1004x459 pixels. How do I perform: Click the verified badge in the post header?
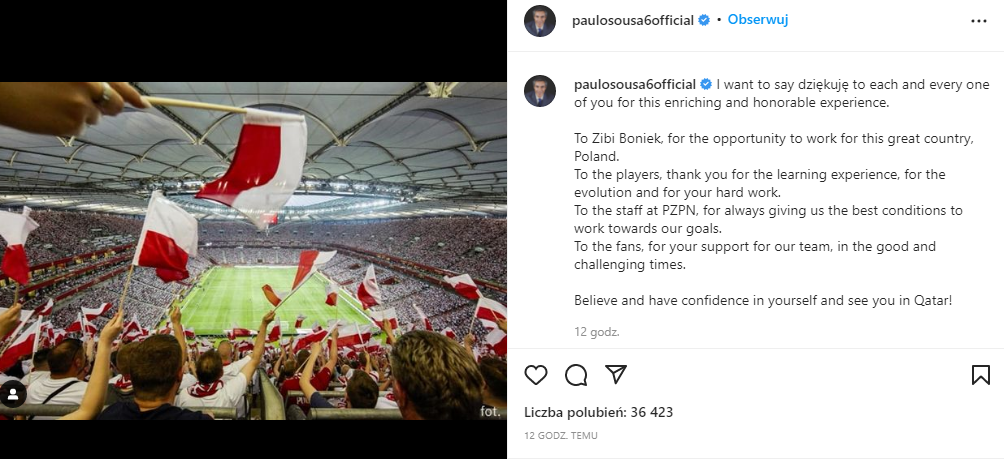[703, 21]
